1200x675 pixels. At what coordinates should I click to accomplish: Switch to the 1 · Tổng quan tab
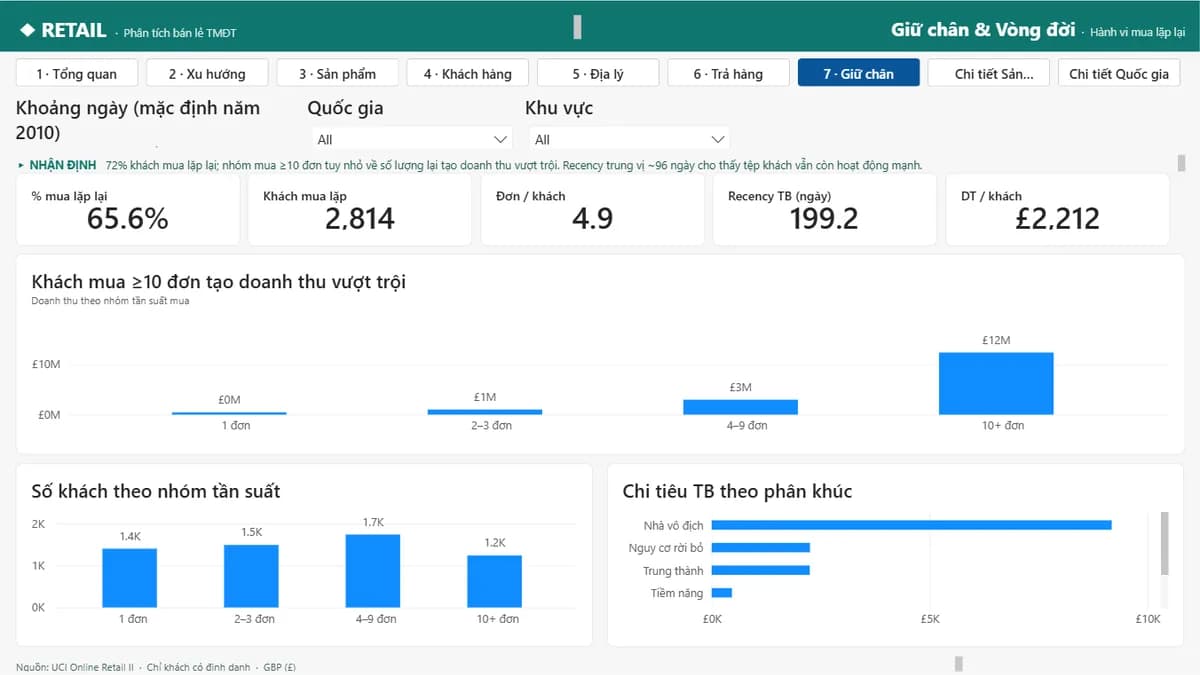(x=77, y=73)
